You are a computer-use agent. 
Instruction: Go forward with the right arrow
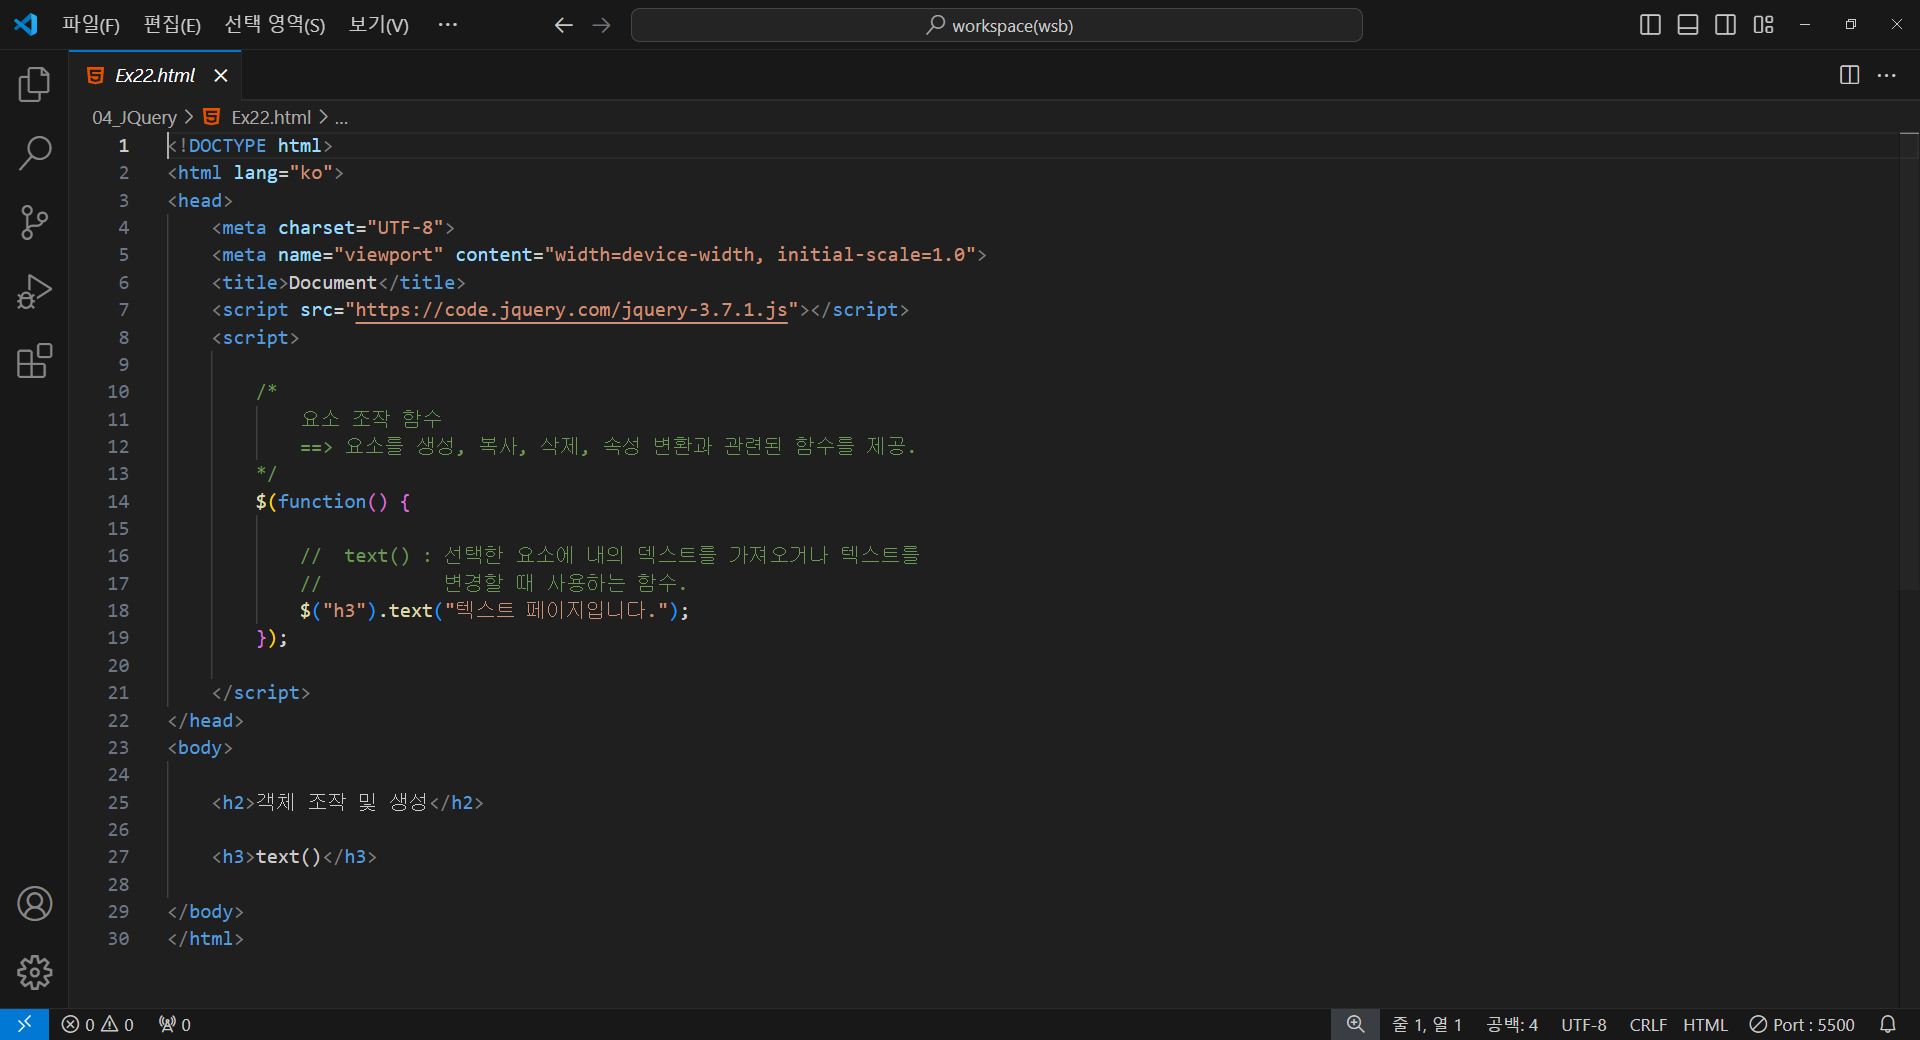pos(601,25)
